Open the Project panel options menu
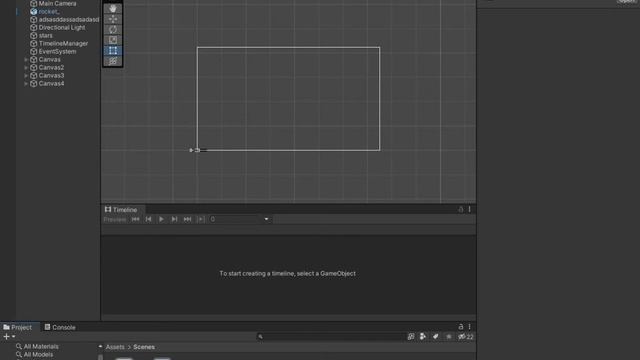Image resolution: width=640 pixels, height=360 pixels. [x=469, y=327]
